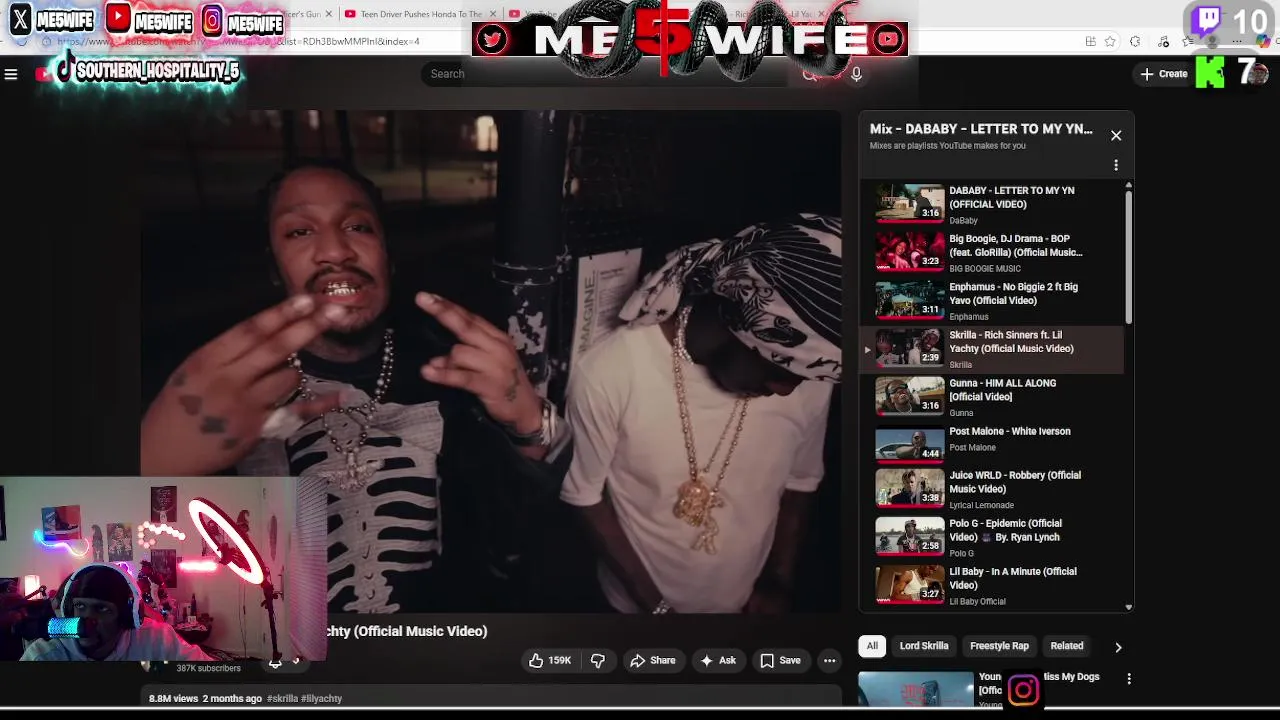1280x720 pixels.
Task: Click the '8.8M views 2 months ago' text
Action: (205, 699)
